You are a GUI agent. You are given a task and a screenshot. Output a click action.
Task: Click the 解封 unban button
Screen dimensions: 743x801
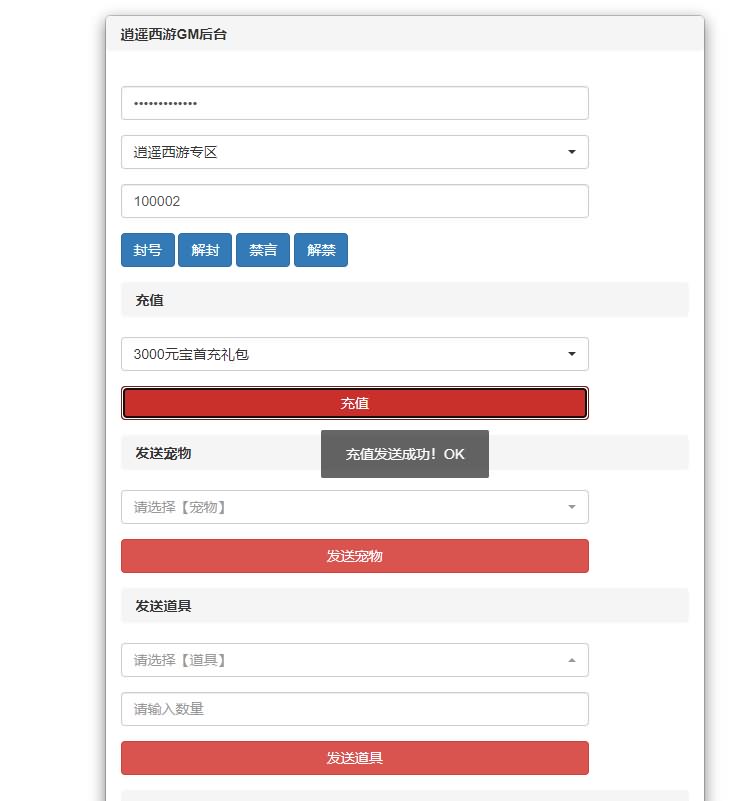pyautogui.click(x=205, y=250)
